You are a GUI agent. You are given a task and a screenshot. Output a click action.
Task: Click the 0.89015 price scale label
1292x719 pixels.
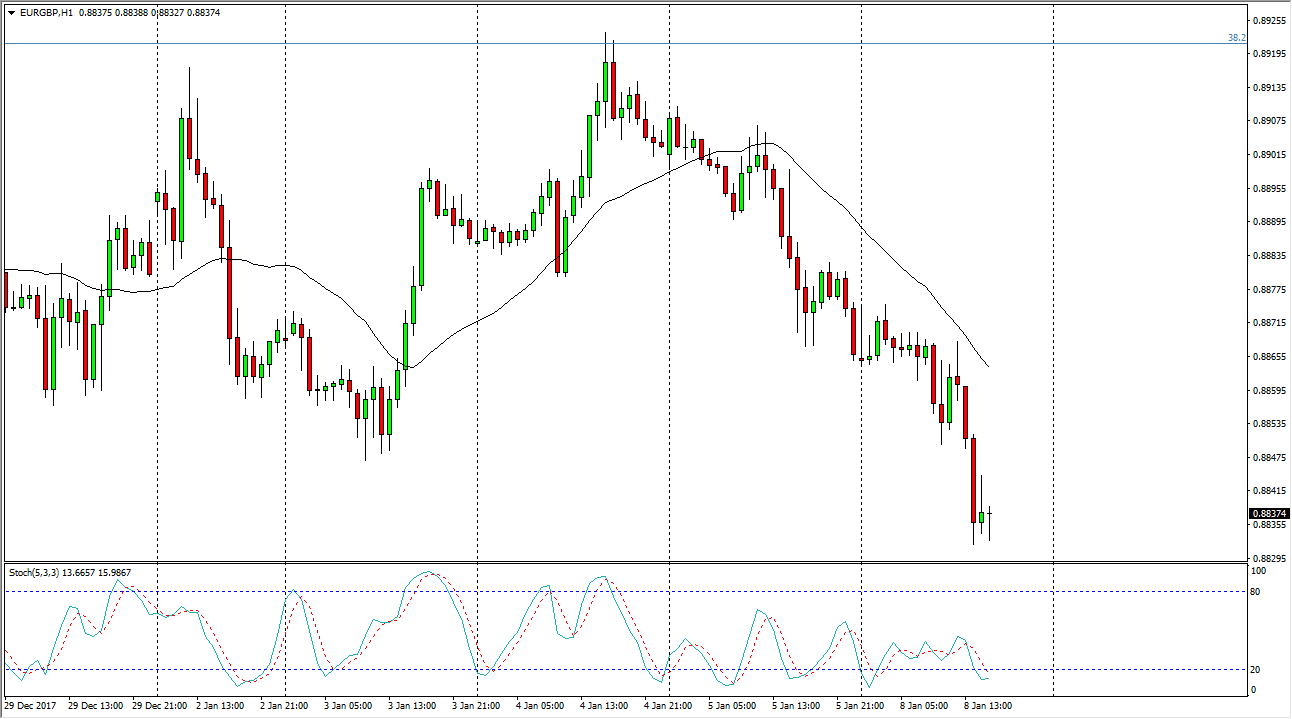coord(1269,155)
